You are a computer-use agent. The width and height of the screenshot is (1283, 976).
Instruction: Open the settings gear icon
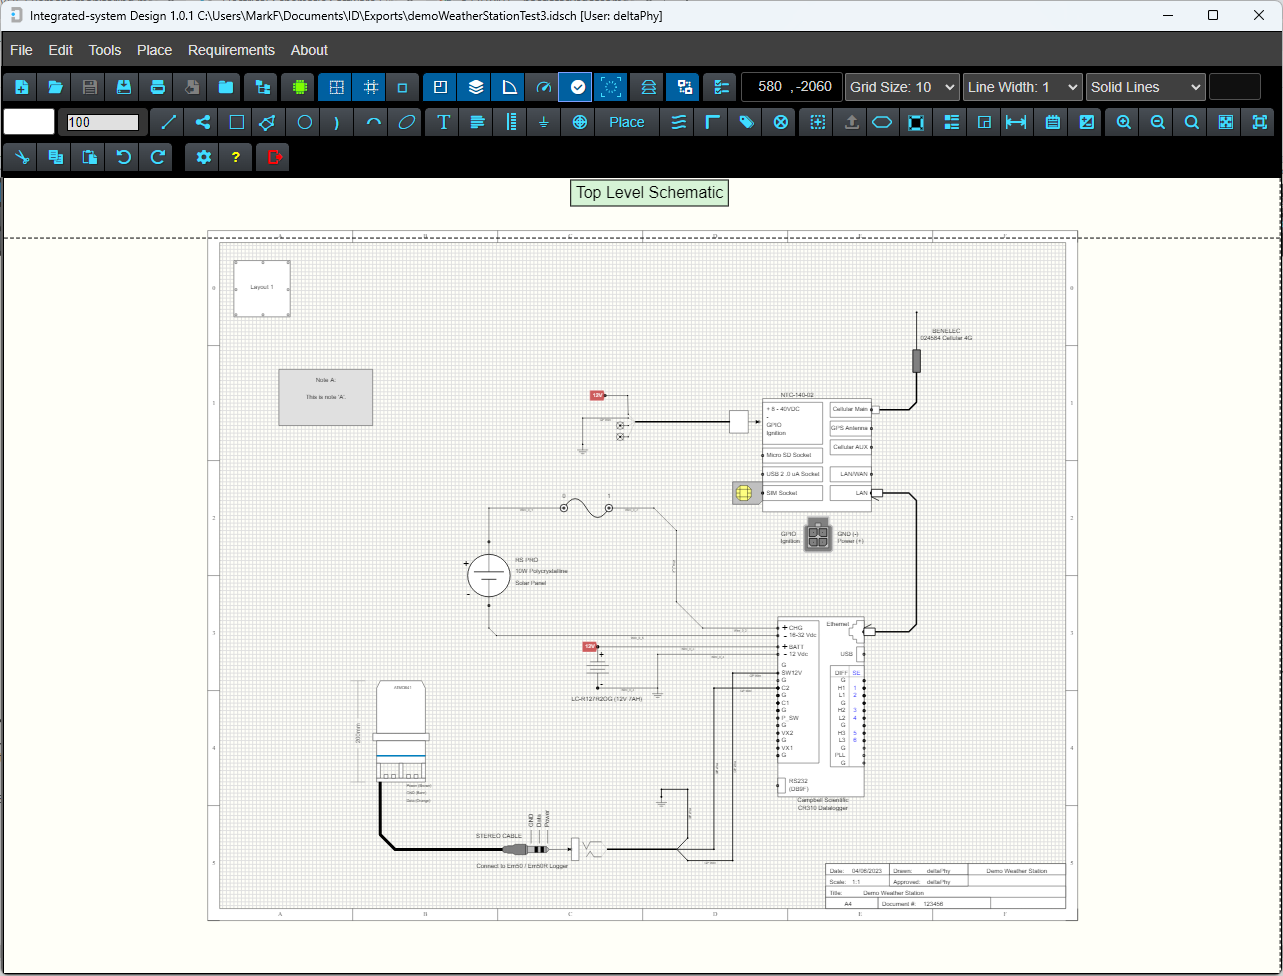point(203,157)
